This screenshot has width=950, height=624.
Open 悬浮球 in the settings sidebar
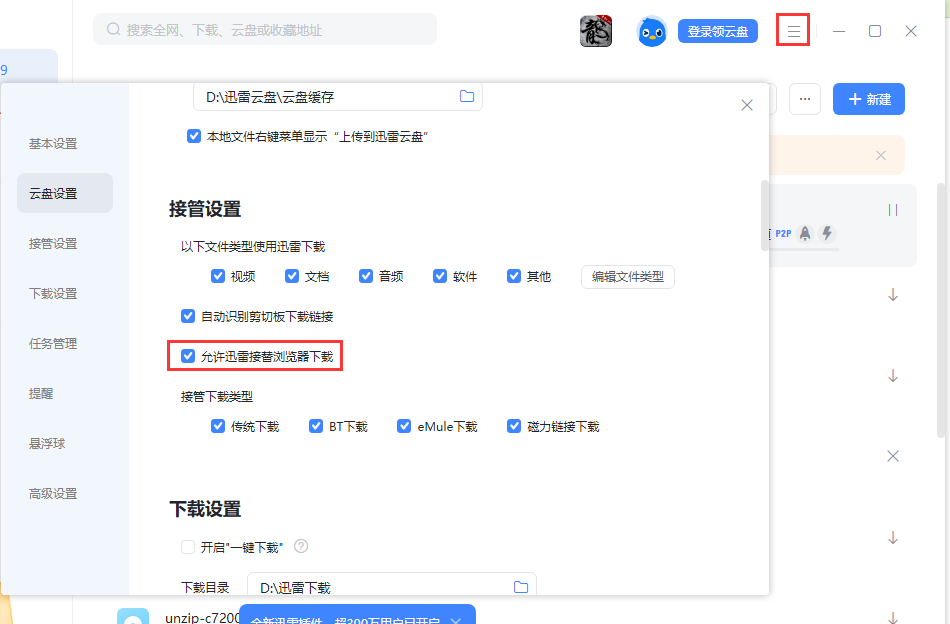coord(47,443)
